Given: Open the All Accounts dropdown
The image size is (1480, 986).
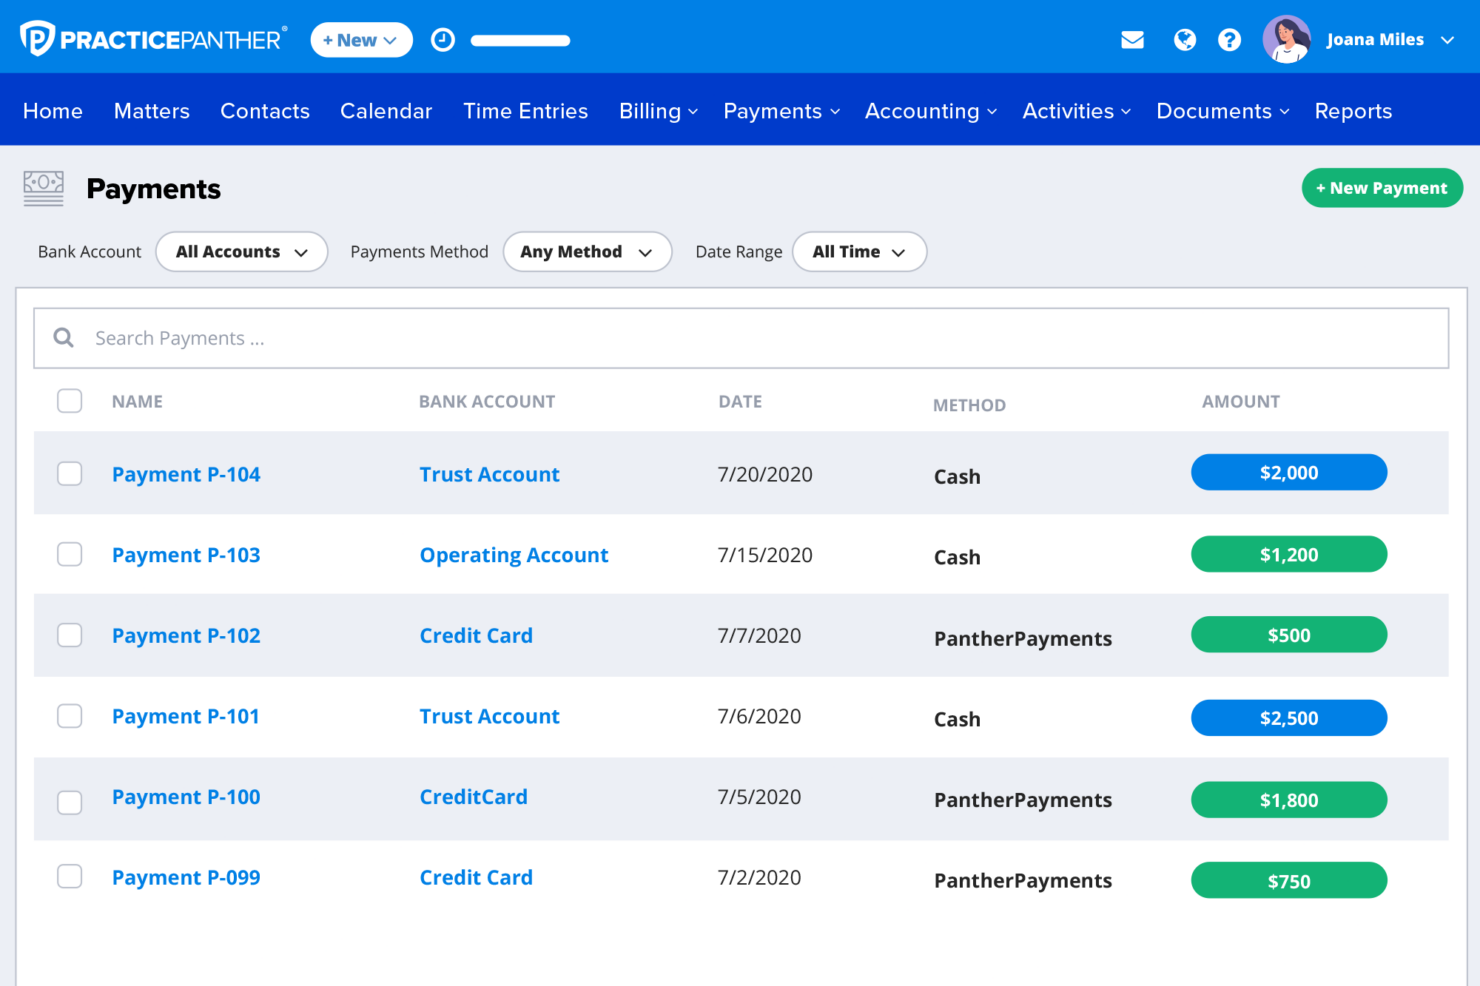Looking at the screenshot, I should point(242,252).
